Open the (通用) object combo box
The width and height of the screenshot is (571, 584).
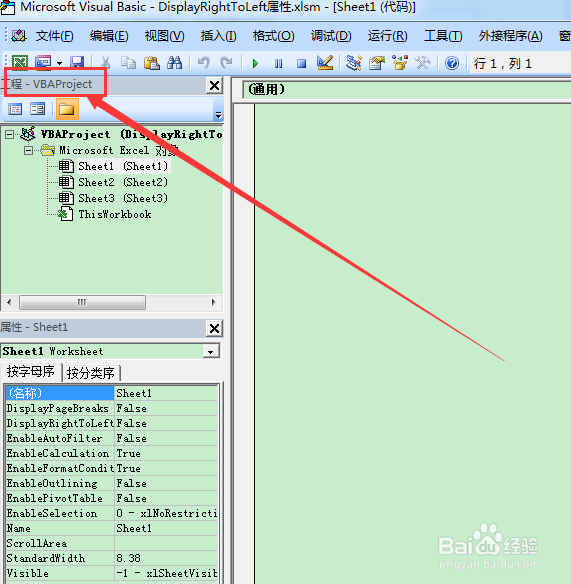[406, 90]
